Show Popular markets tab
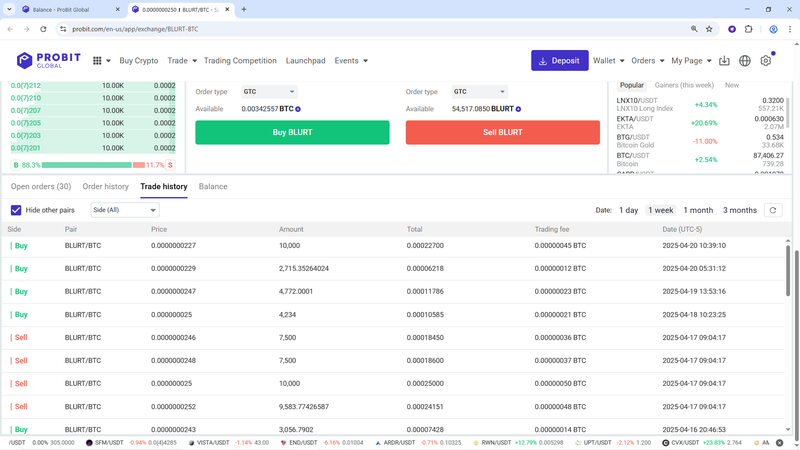The height and width of the screenshot is (450, 800). [632, 85]
